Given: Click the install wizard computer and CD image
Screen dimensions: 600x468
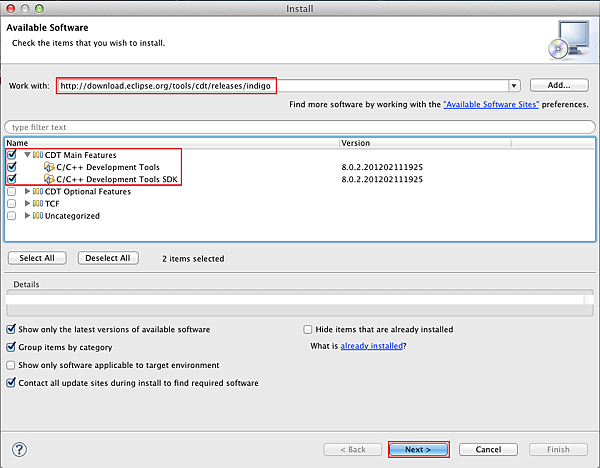Looking at the screenshot, I should click(569, 40).
